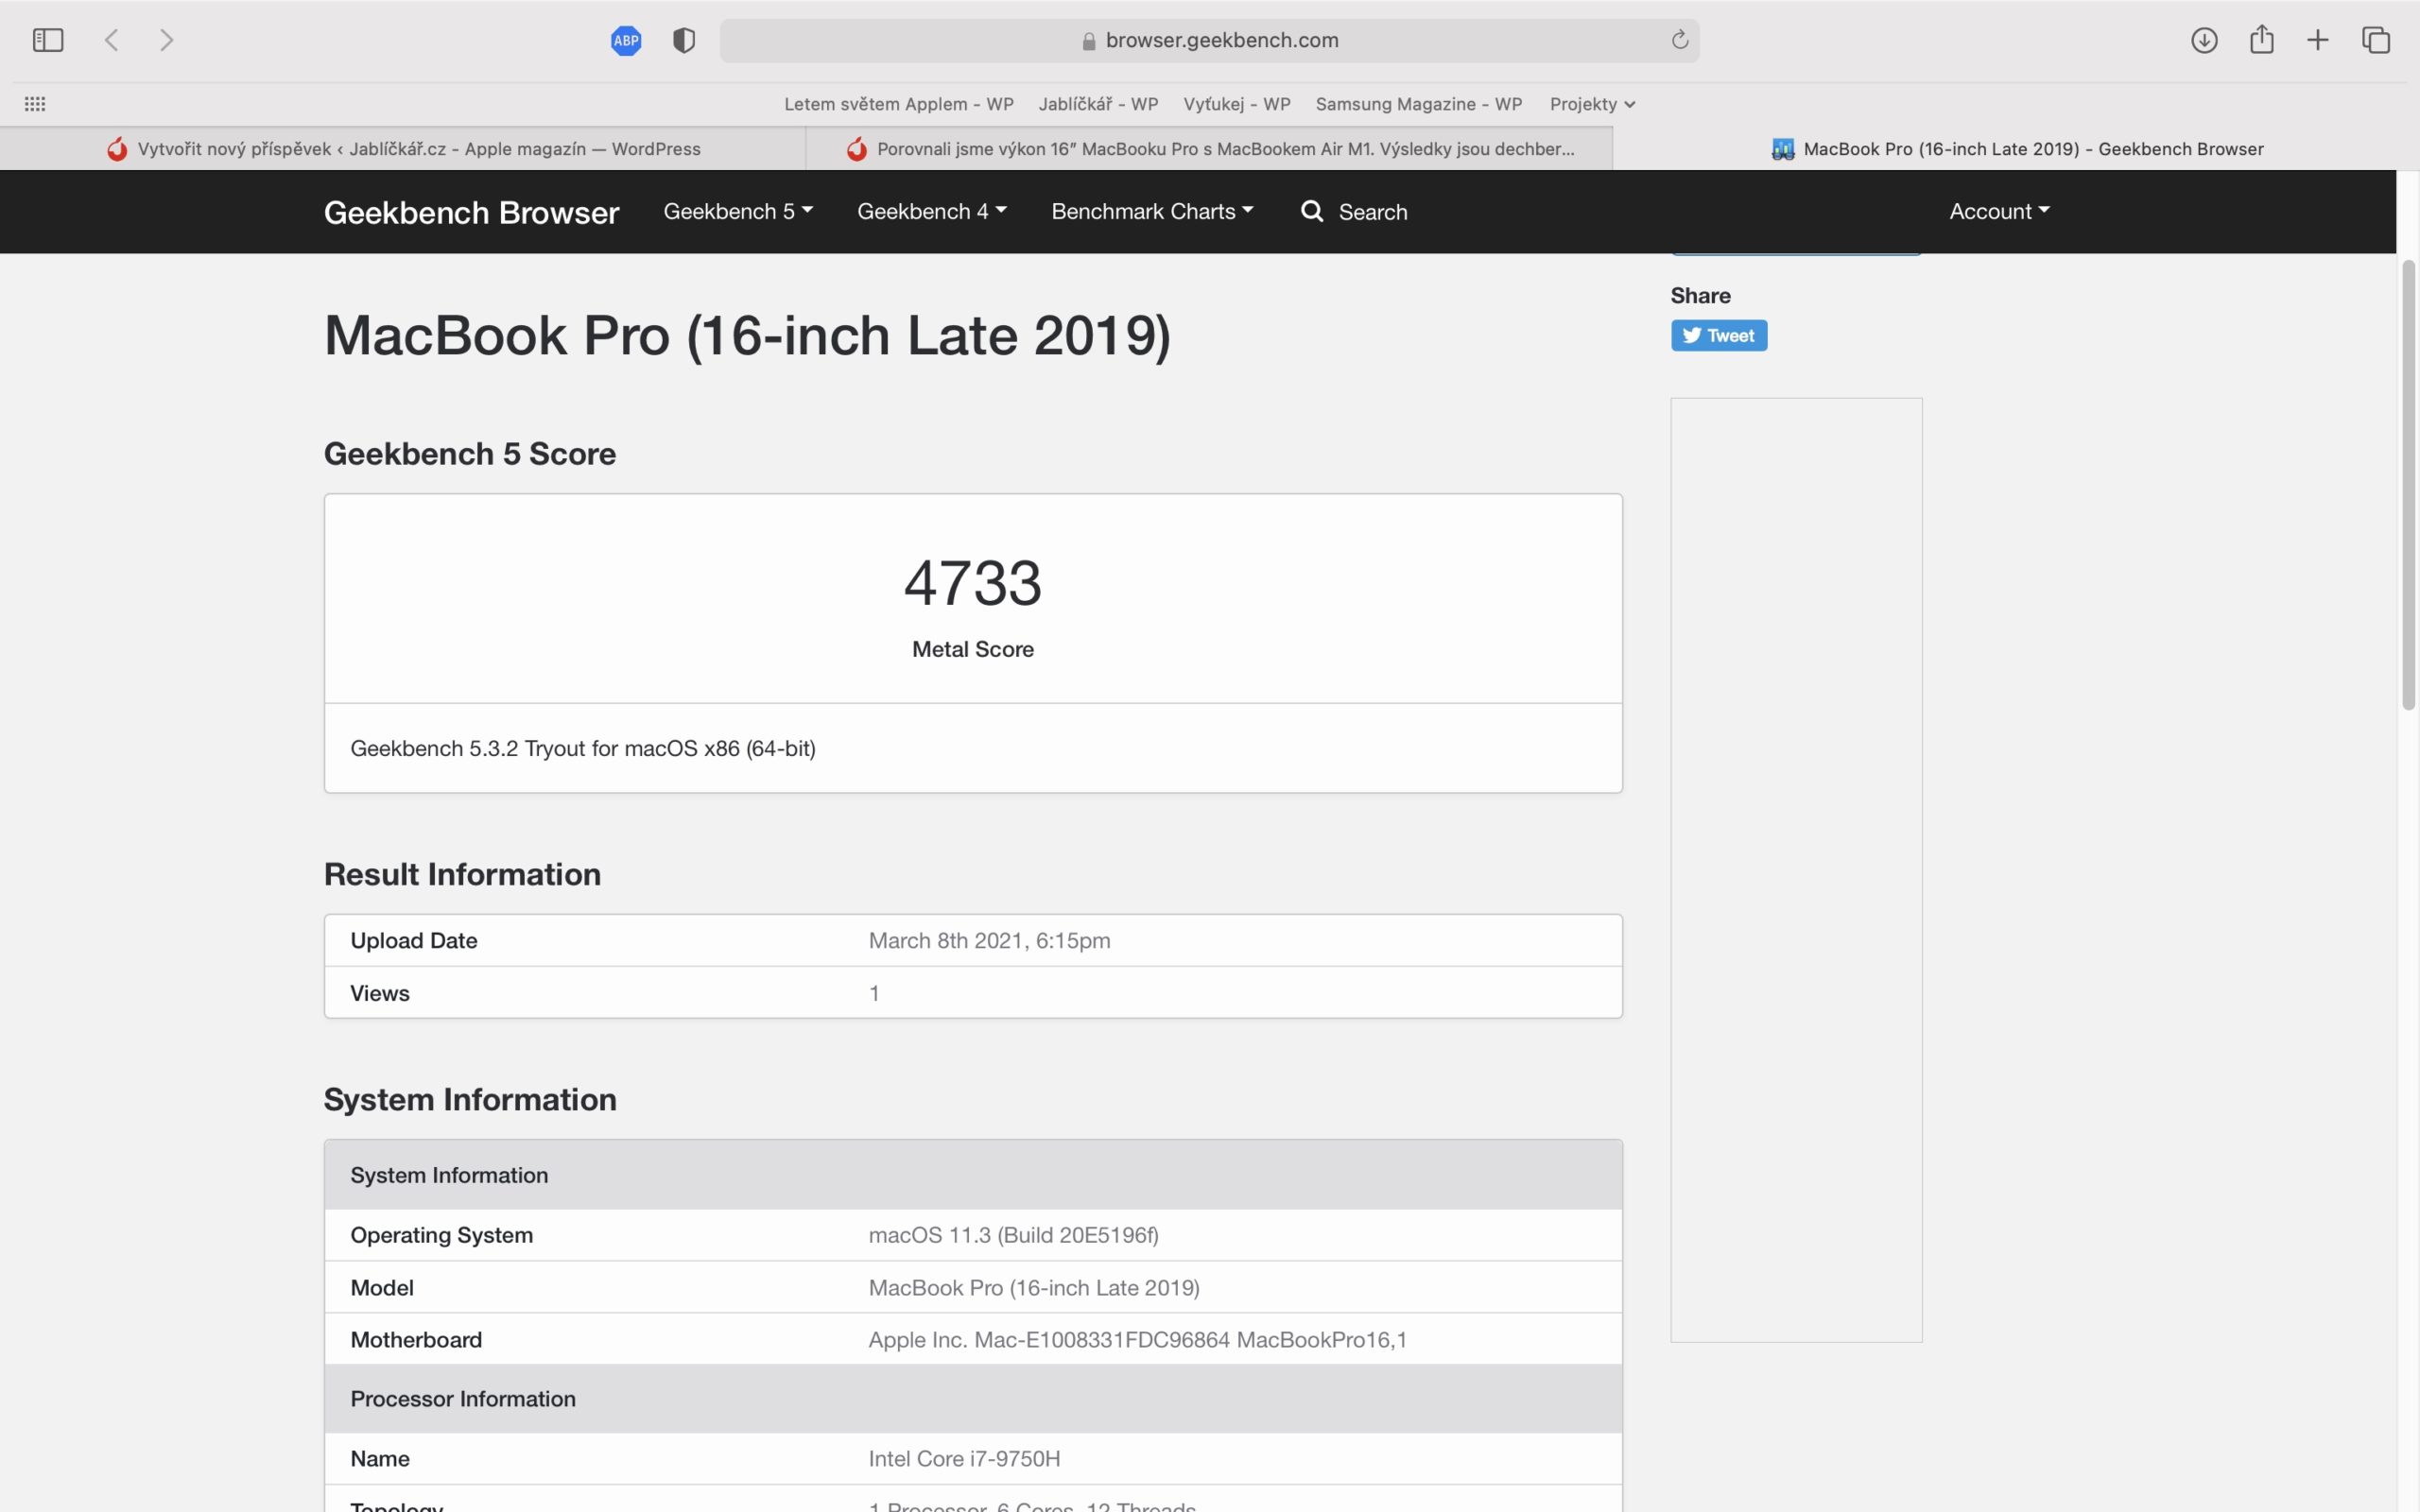Screen dimensions: 2420x1512
Task: Click the Geekbench 5.3.2 Tryout version text
Action: [583, 748]
